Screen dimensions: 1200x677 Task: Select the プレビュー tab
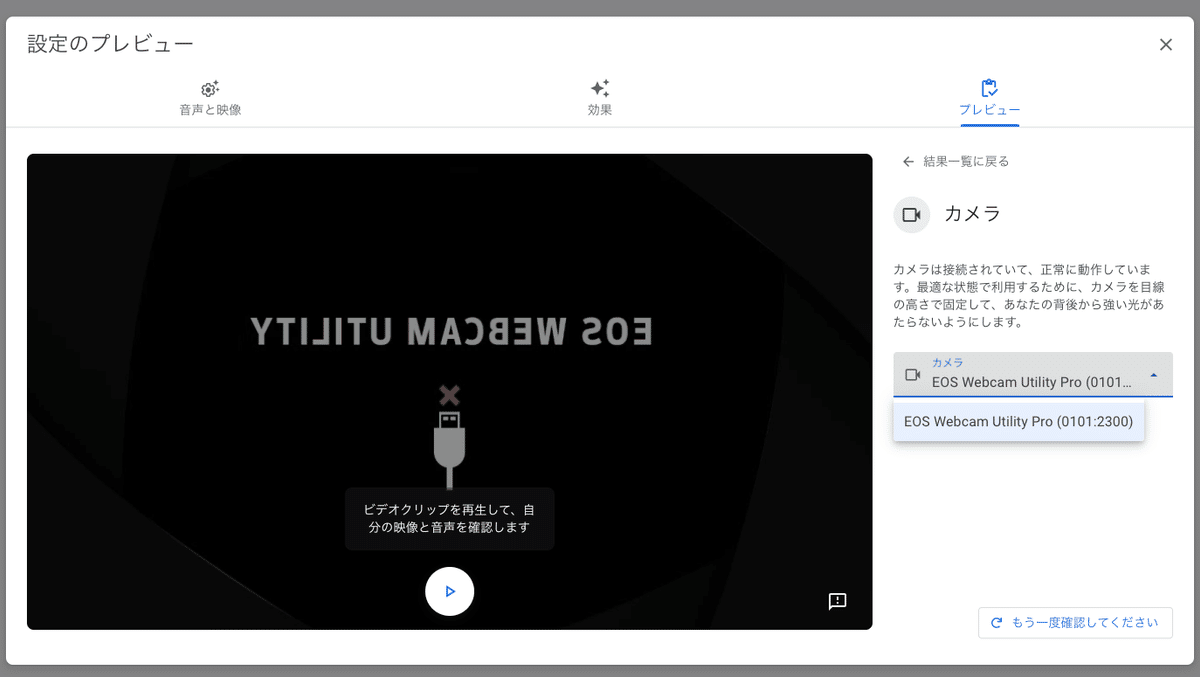(x=989, y=99)
